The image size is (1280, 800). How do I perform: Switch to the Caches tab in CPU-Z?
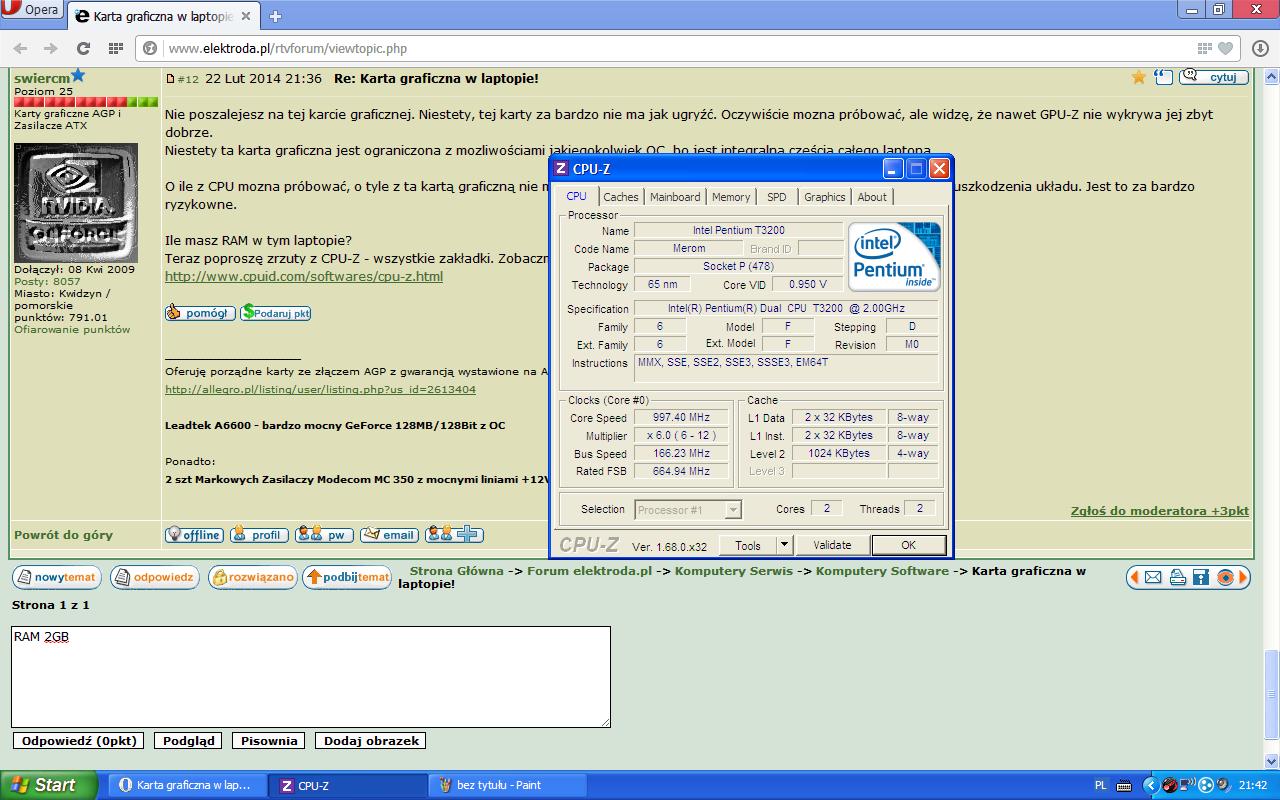[x=621, y=197]
